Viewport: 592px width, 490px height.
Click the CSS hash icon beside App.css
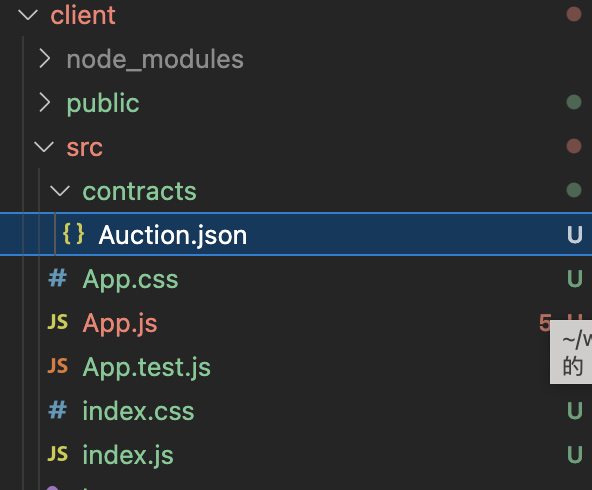click(x=58, y=278)
